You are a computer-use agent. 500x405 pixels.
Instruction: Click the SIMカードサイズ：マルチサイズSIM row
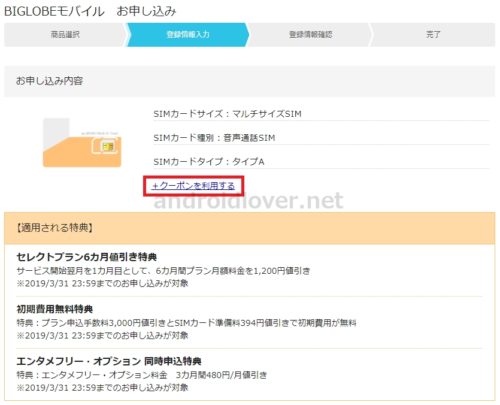point(321,114)
